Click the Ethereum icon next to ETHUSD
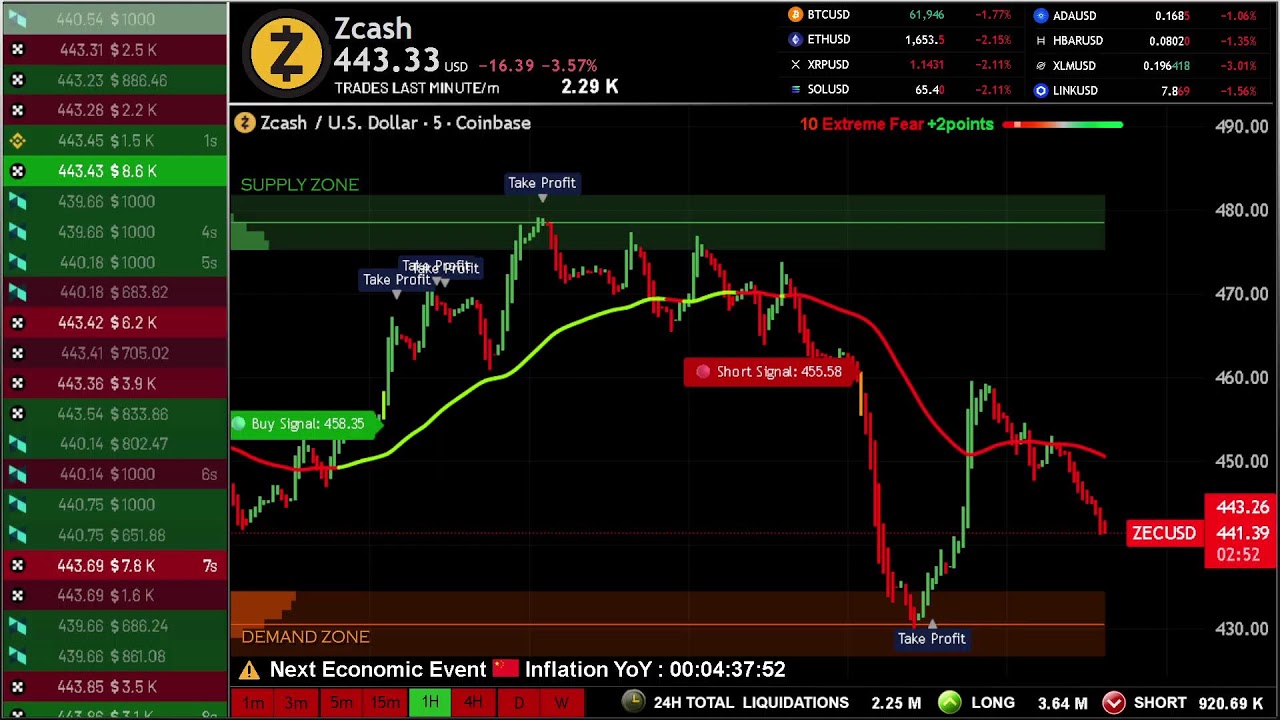This screenshot has width=1280, height=720. click(x=795, y=39)
